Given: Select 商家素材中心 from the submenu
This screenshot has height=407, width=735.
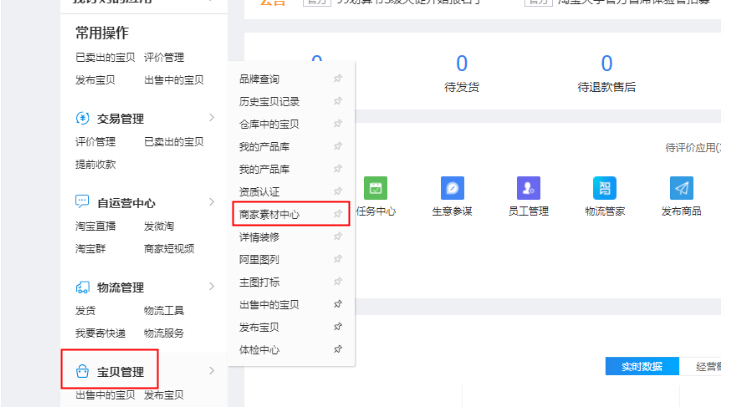Looking at the screenshot, I should point(269,214).
